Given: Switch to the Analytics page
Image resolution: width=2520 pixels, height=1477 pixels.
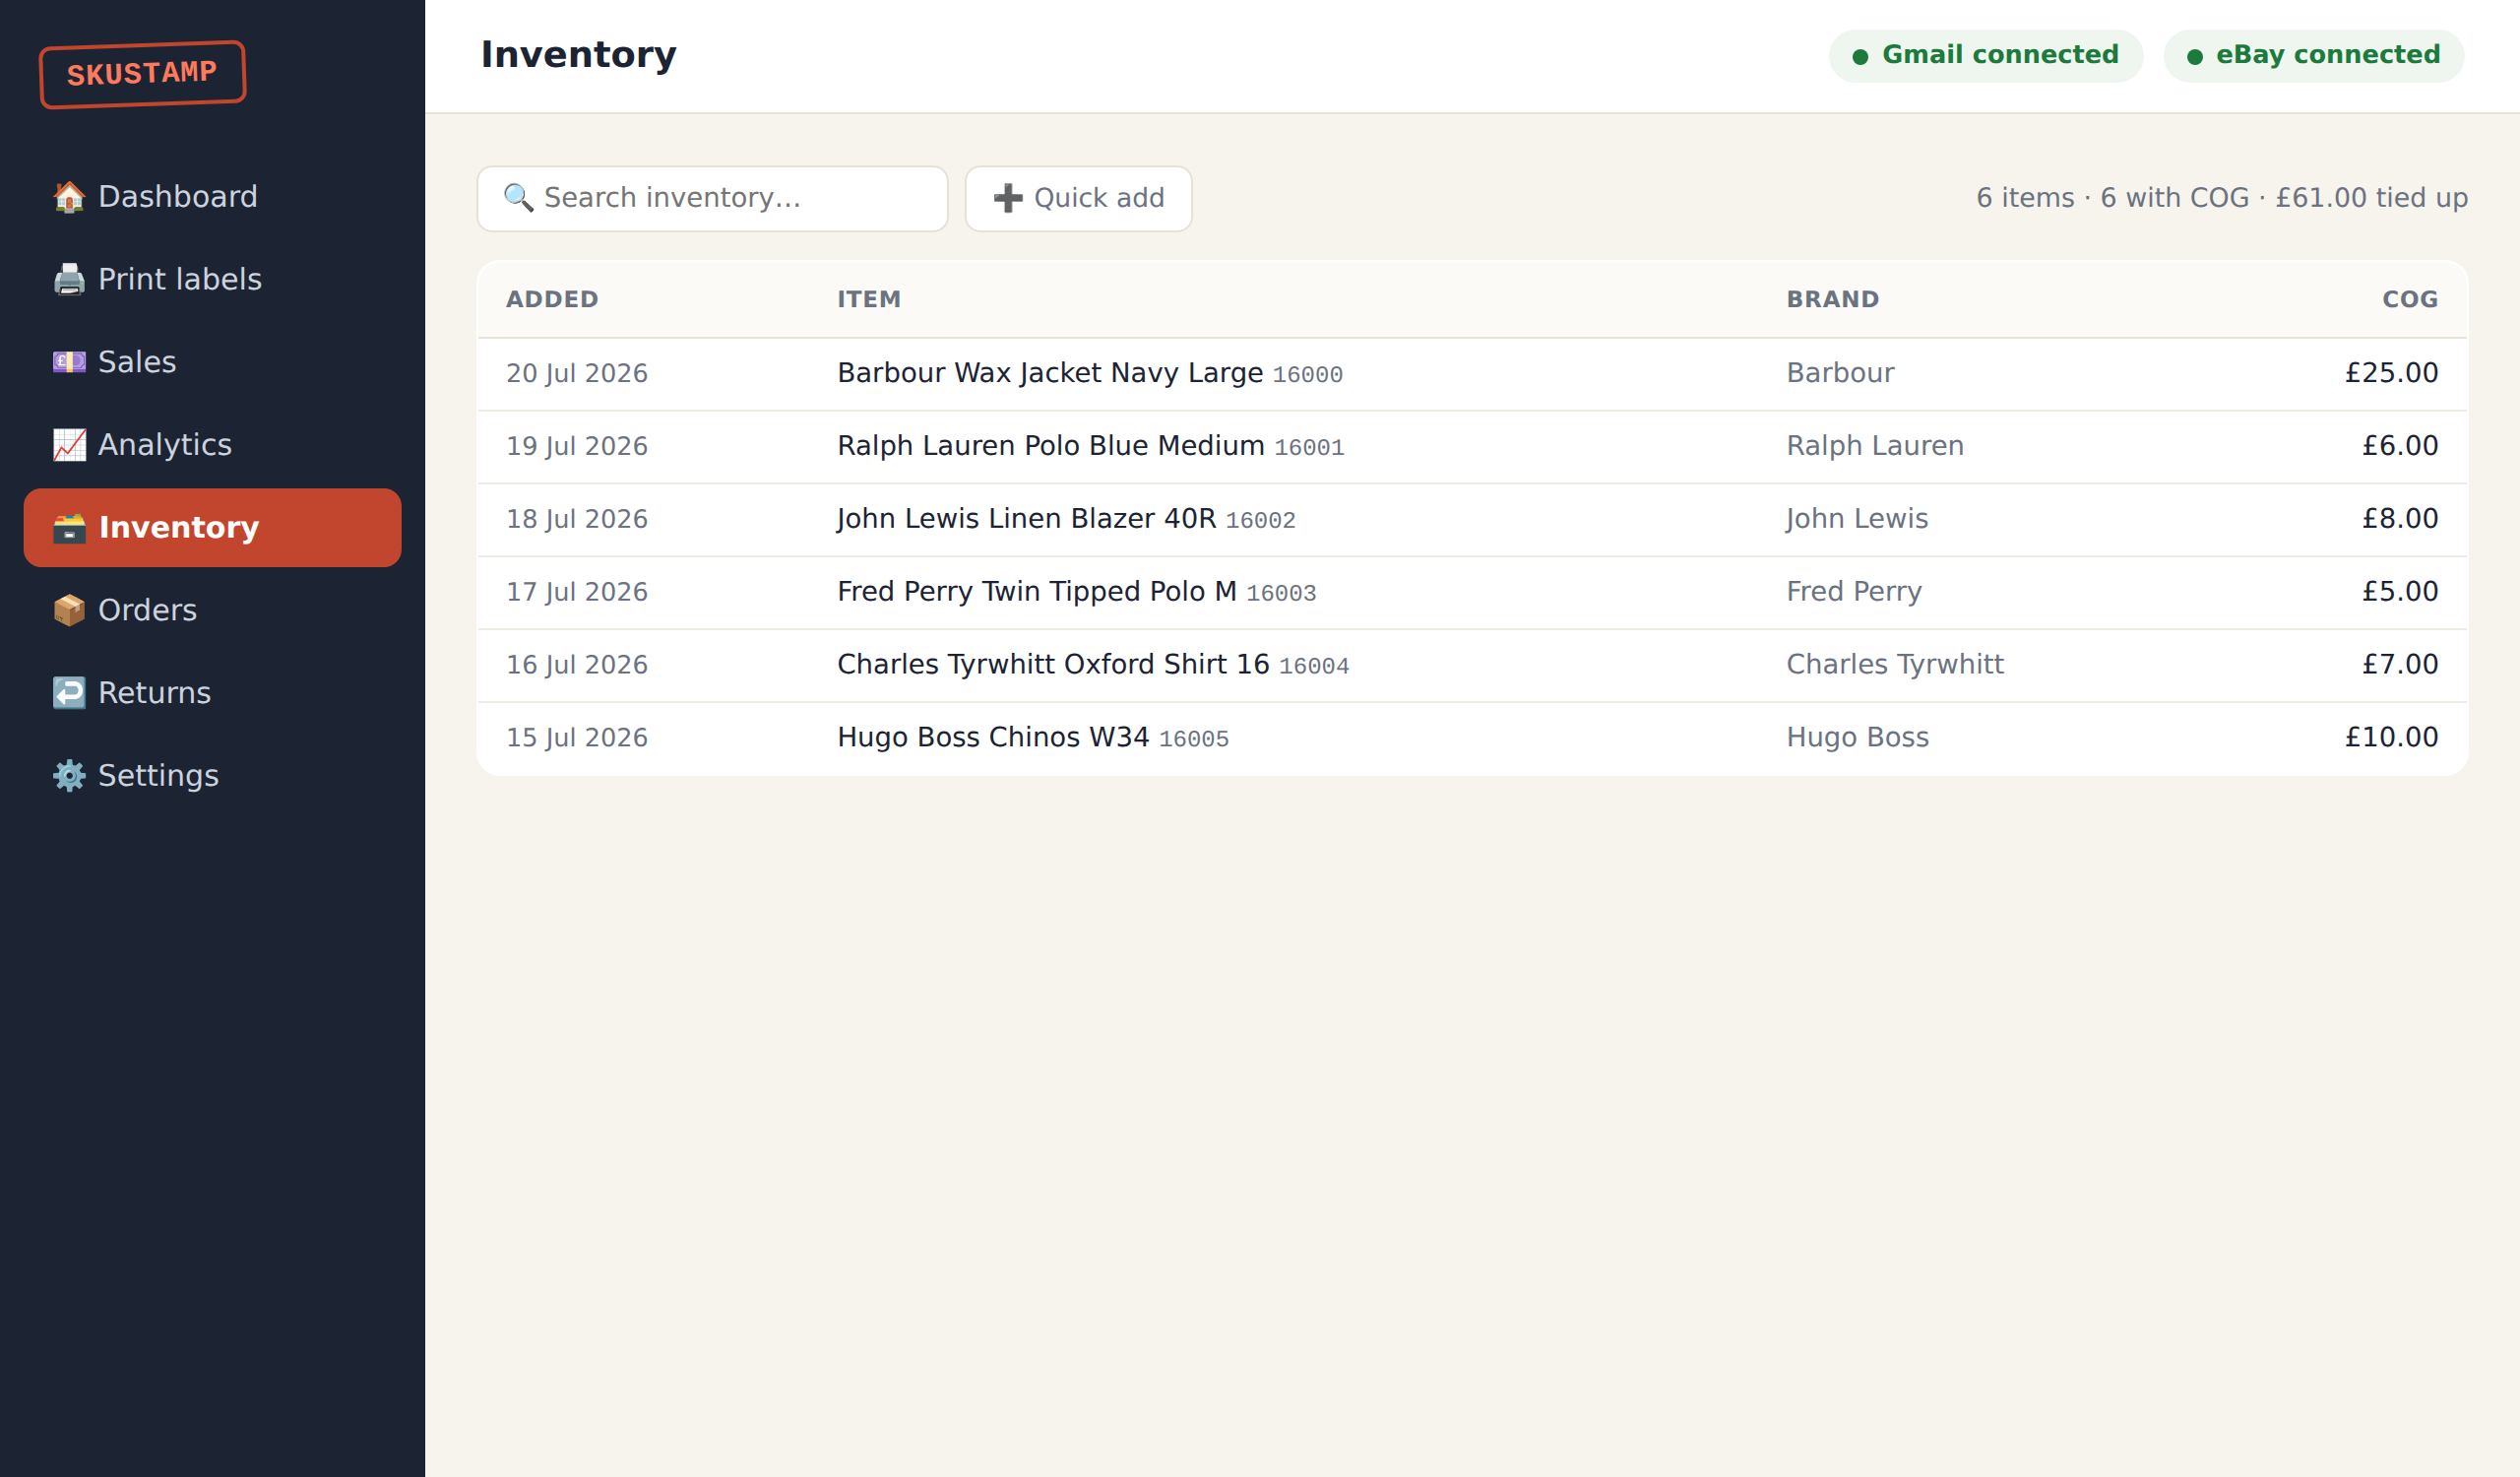Looking at the screenshot, I should point(213,445).
